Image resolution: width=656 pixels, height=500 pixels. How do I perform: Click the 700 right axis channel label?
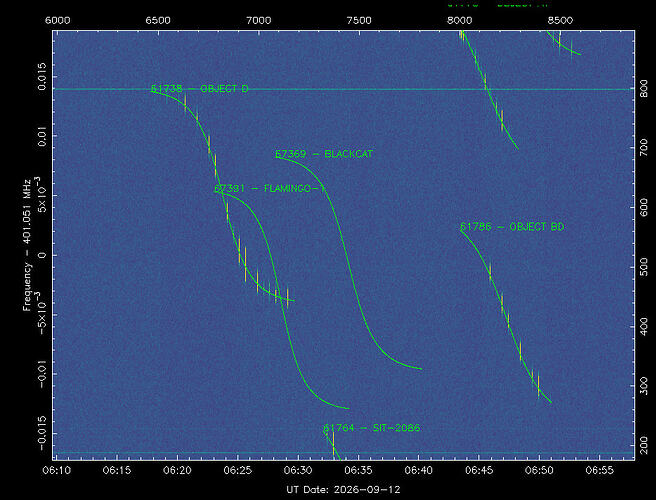(x=644, y=148)
